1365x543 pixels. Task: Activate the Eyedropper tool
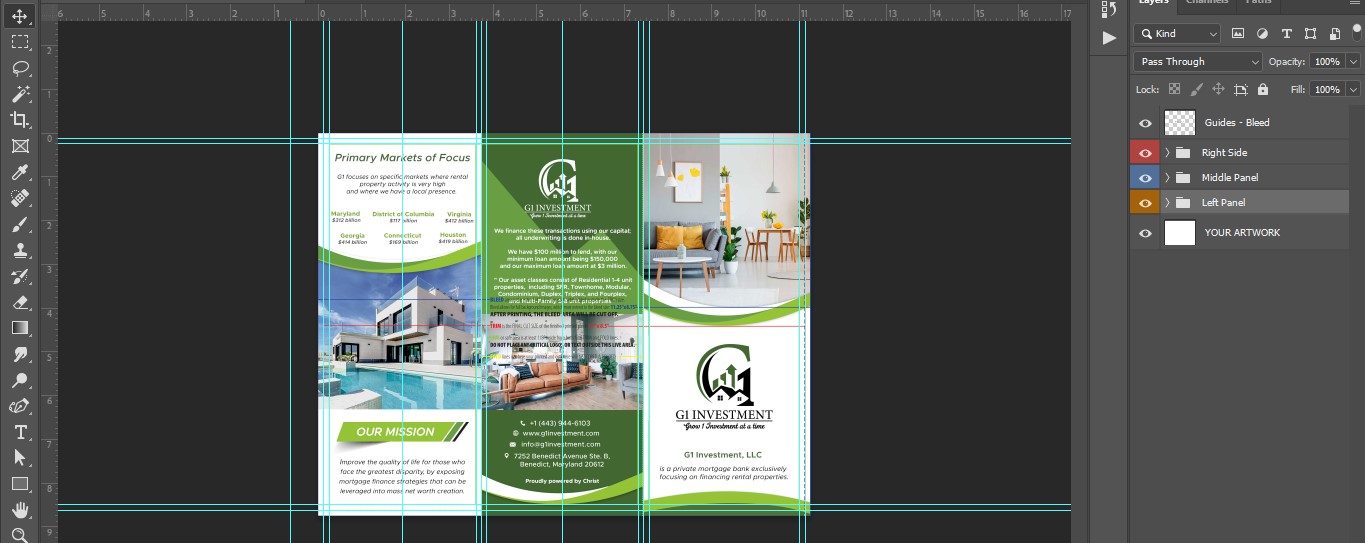tap(19, 172)
